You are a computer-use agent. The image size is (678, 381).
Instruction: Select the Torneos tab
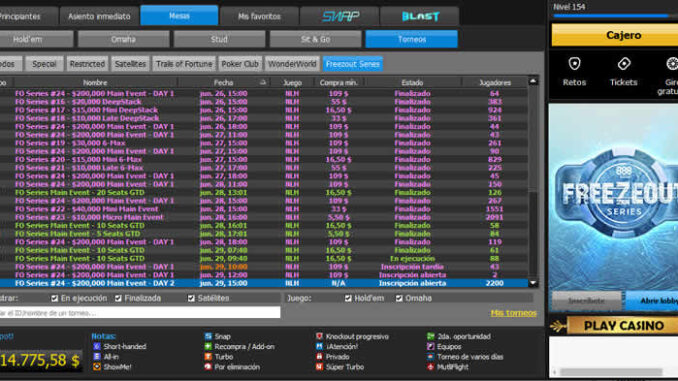pos(411,39)
